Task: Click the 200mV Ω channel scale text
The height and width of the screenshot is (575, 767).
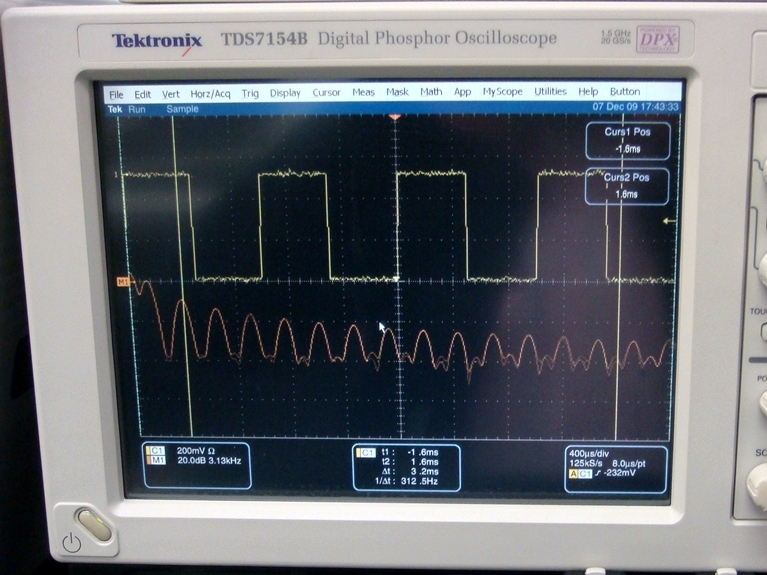Action: click(196, 451)
